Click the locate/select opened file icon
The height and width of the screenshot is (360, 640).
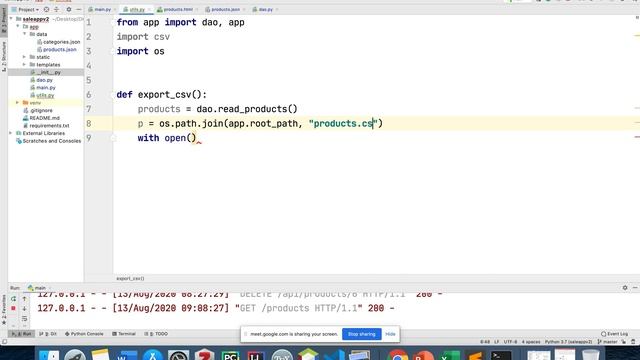click(47, 9)
